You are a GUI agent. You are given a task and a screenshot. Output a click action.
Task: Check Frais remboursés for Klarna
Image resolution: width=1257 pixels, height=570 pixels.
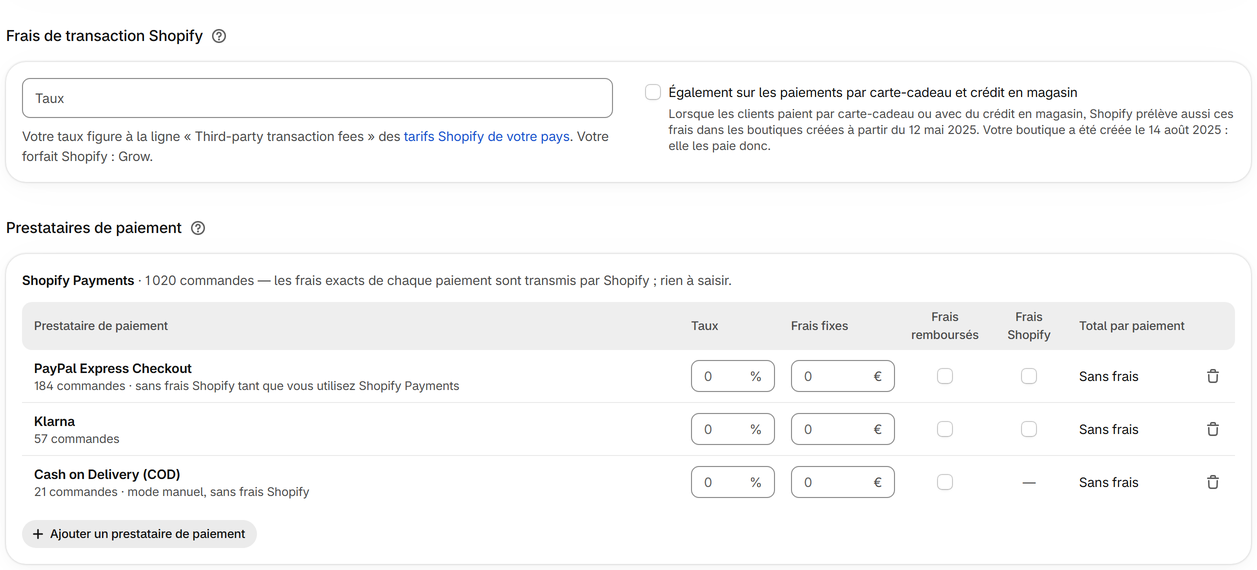pos(945,429)
